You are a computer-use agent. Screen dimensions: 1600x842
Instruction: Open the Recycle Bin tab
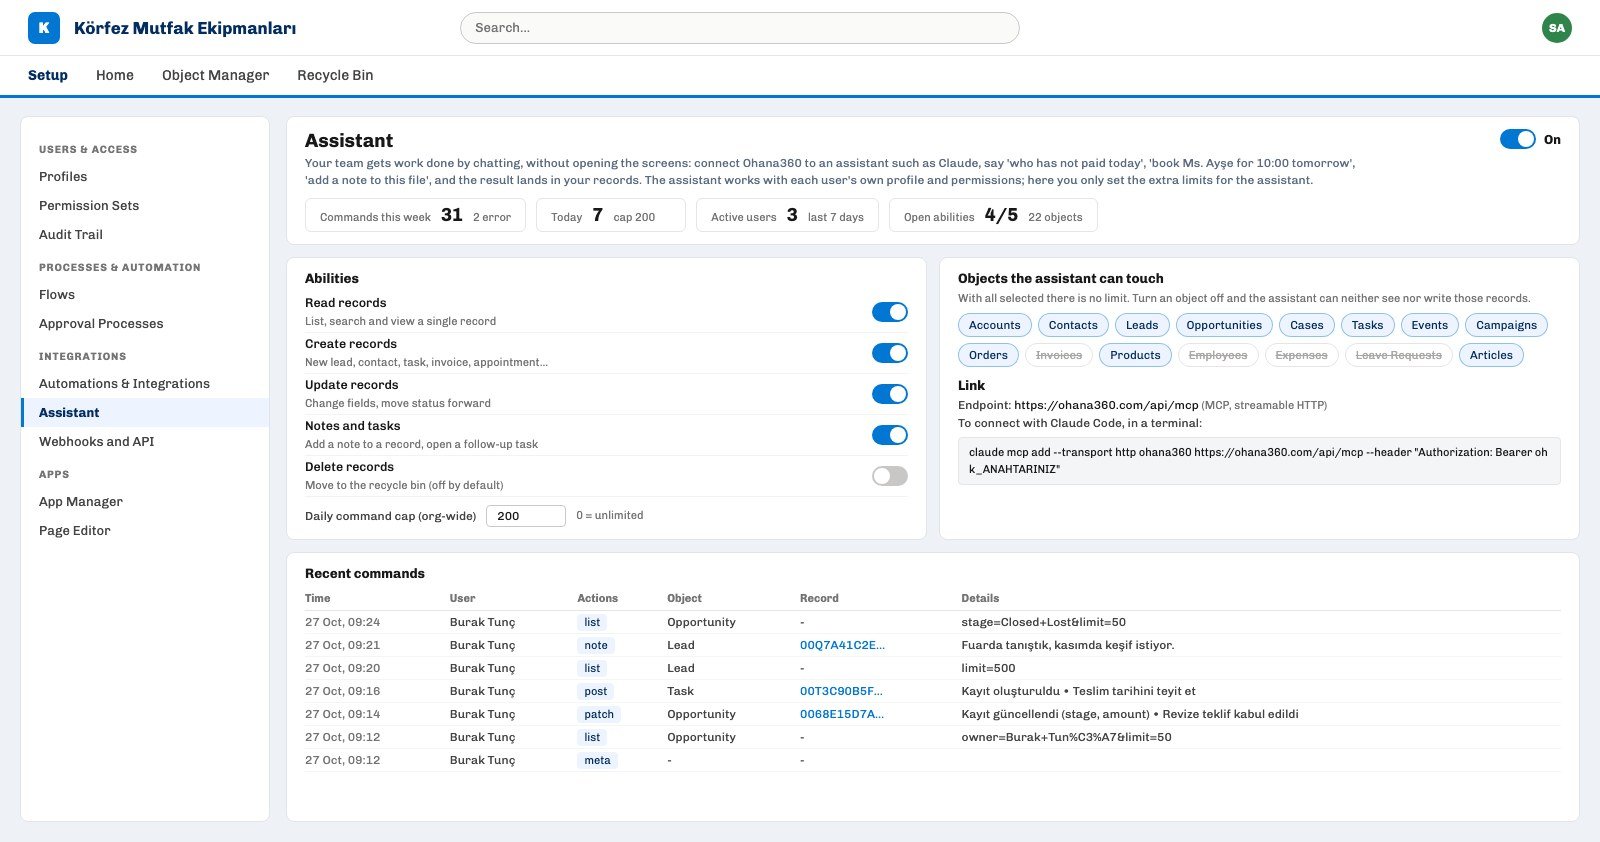[335, 75]
